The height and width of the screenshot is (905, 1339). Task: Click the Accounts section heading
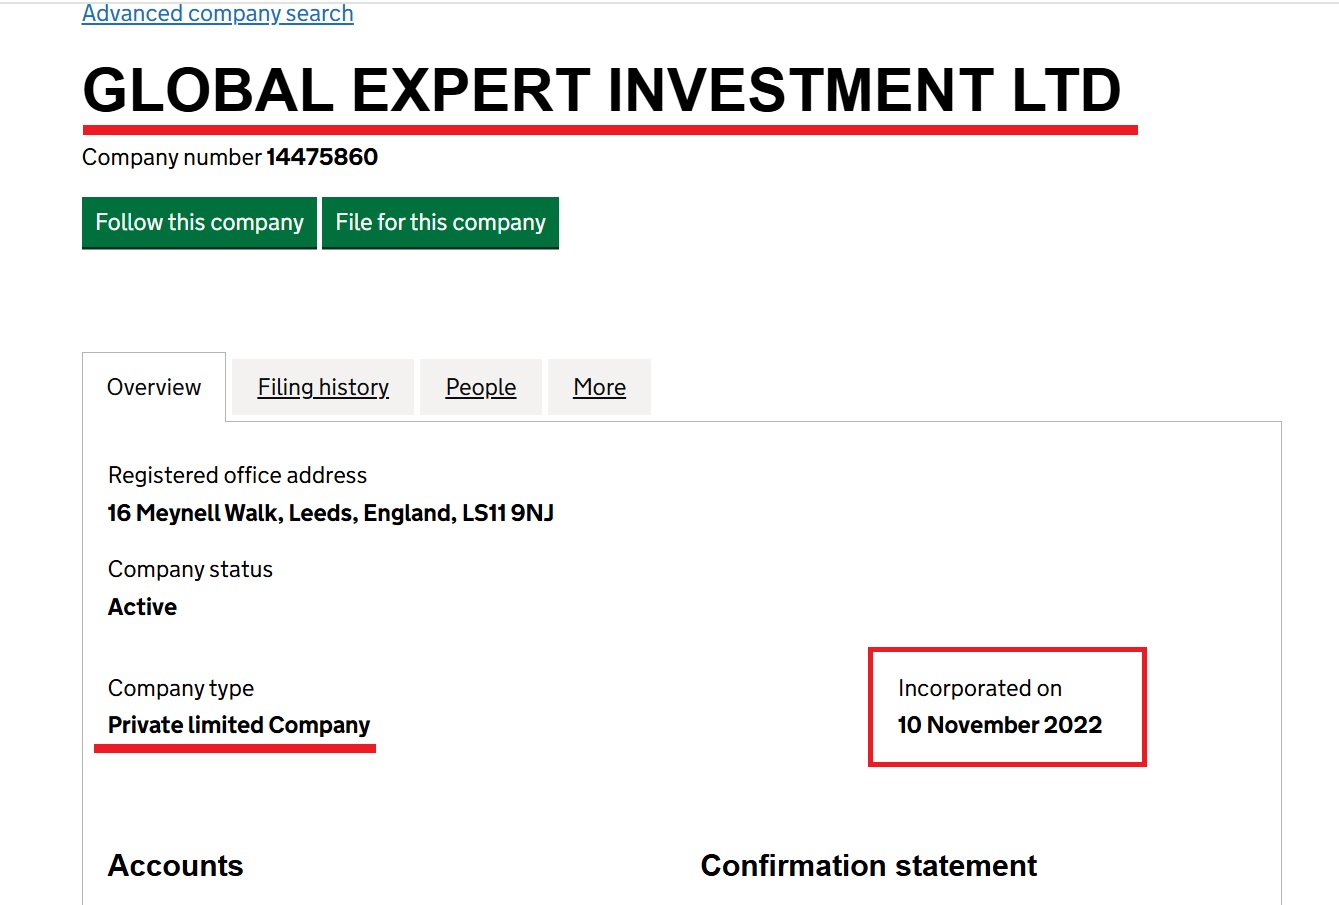[176, 865]
